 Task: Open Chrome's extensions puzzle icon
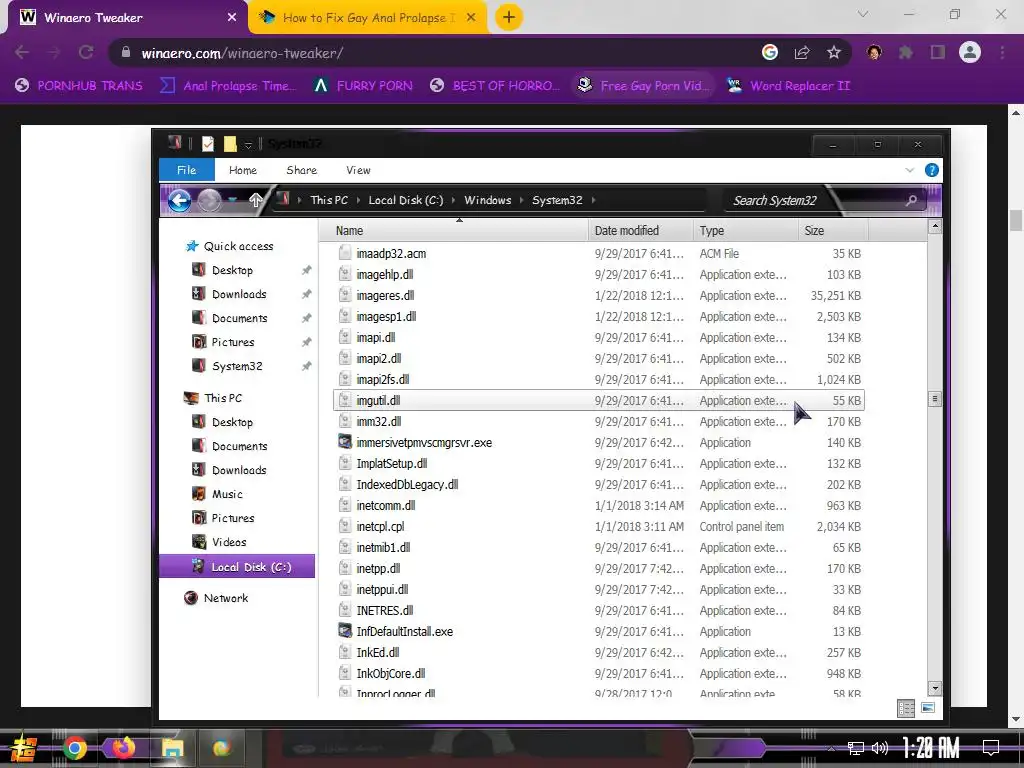[x=906, y=52]
